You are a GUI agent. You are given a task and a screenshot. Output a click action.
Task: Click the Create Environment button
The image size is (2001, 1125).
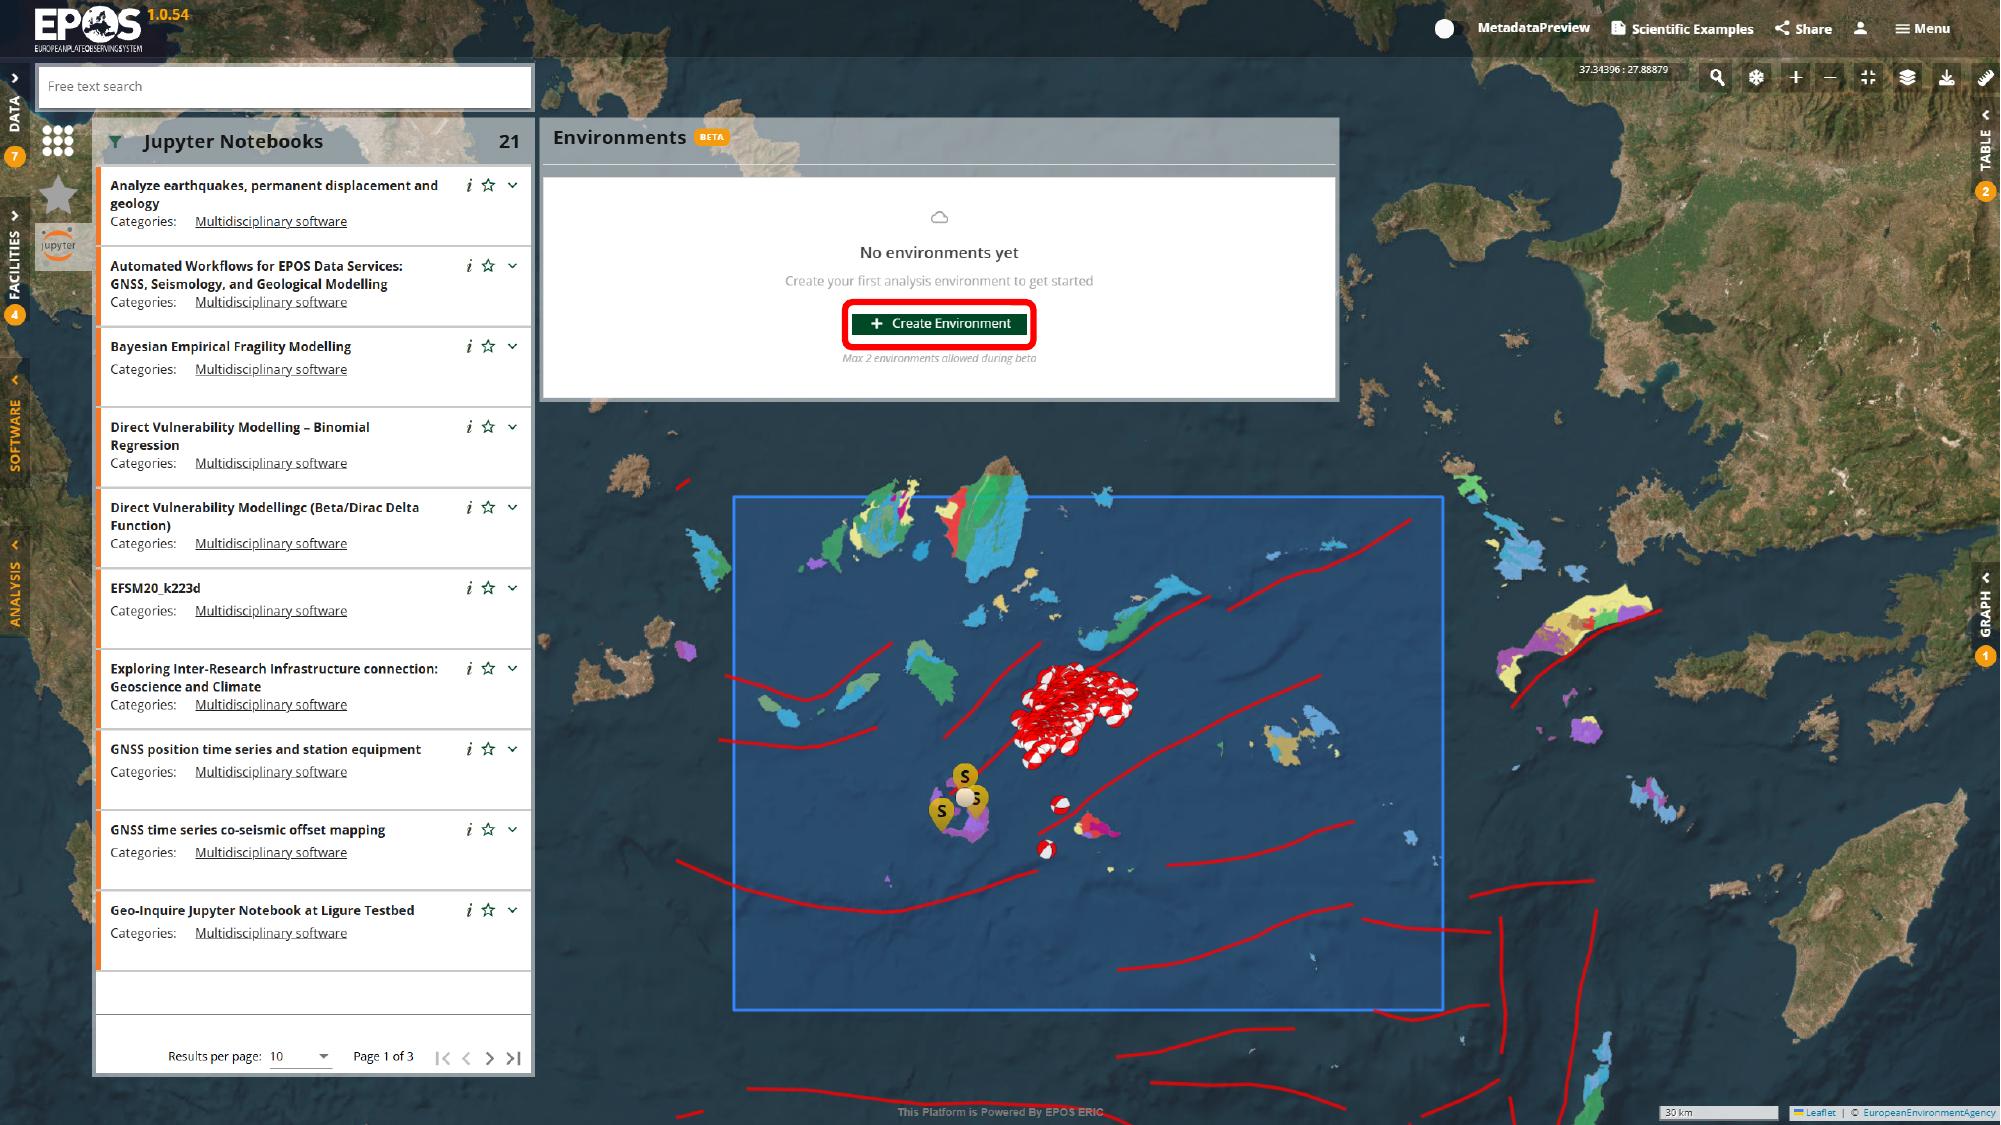point(939,324)
